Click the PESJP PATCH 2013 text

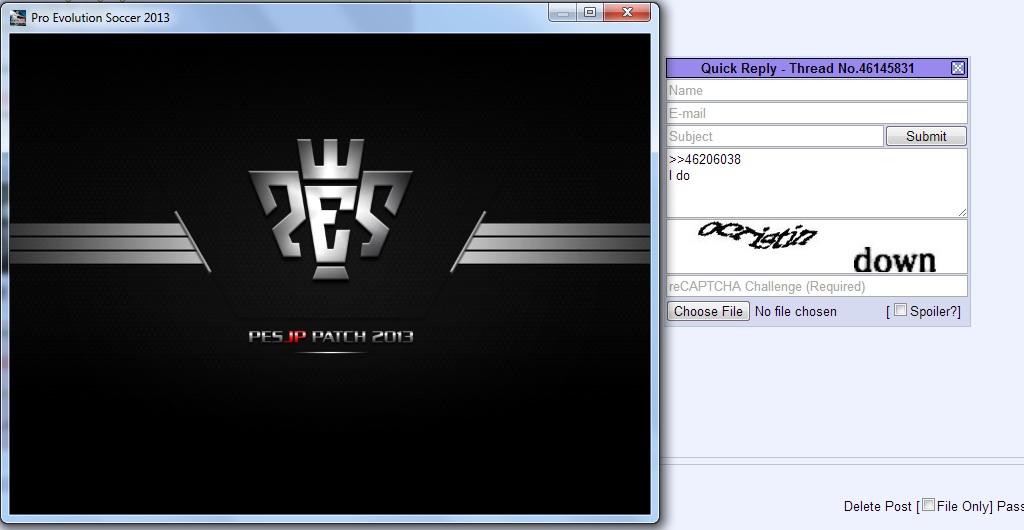331,337
